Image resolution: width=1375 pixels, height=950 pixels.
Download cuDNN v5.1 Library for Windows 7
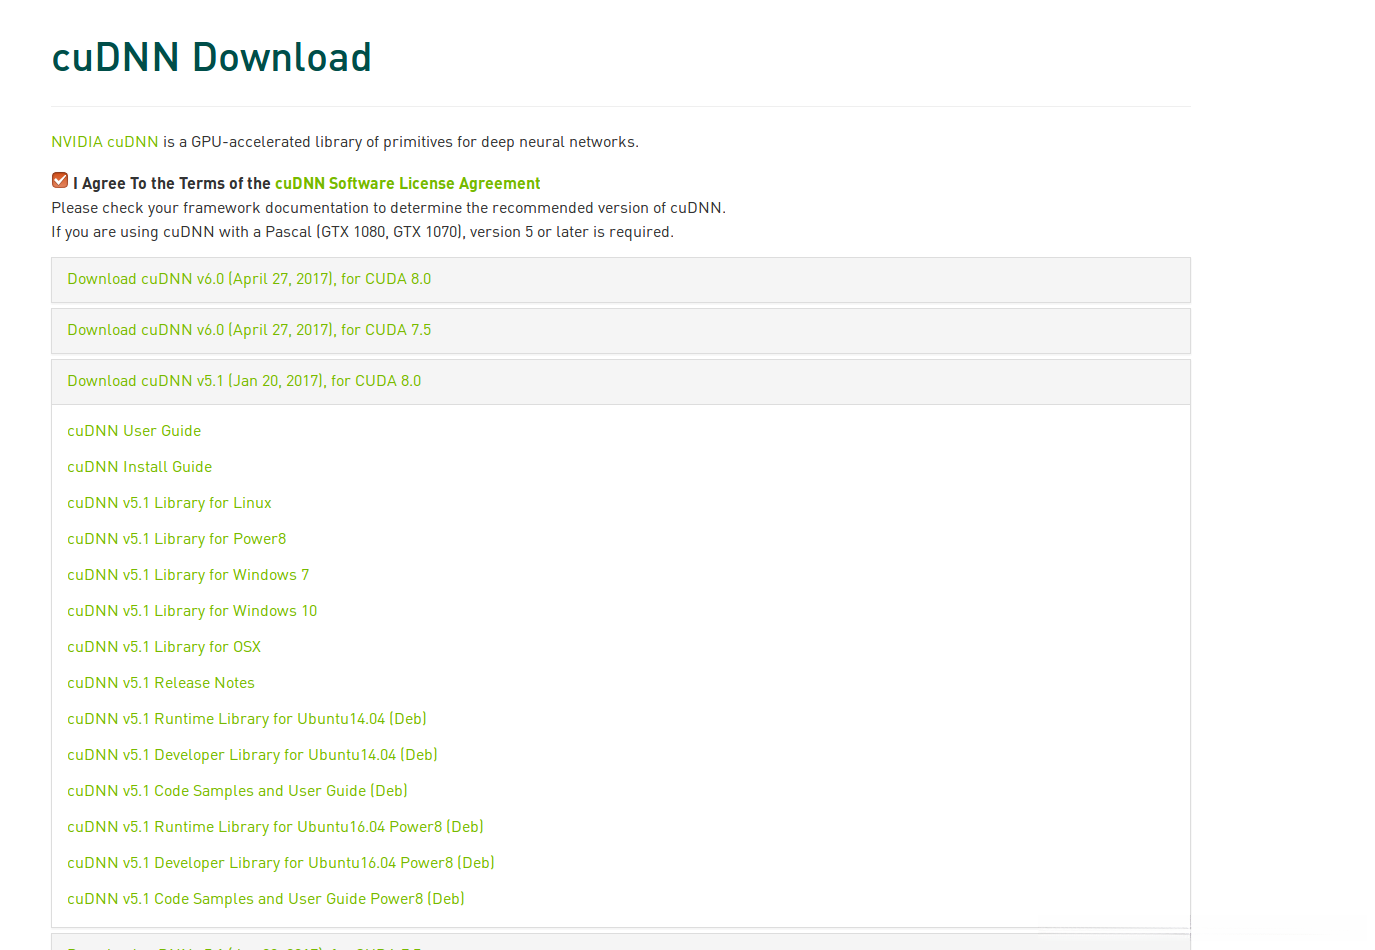click(x=188, y=575)
